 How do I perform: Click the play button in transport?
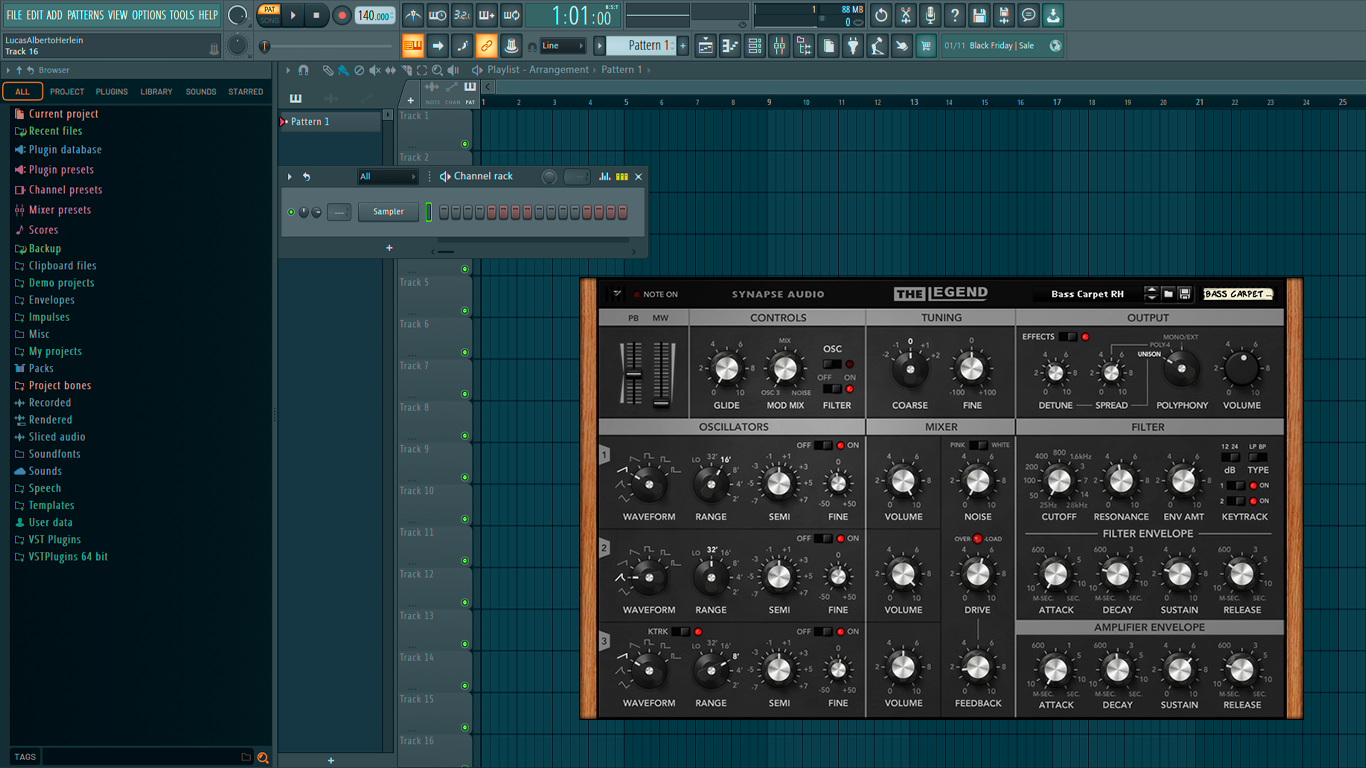pos(293,15)
